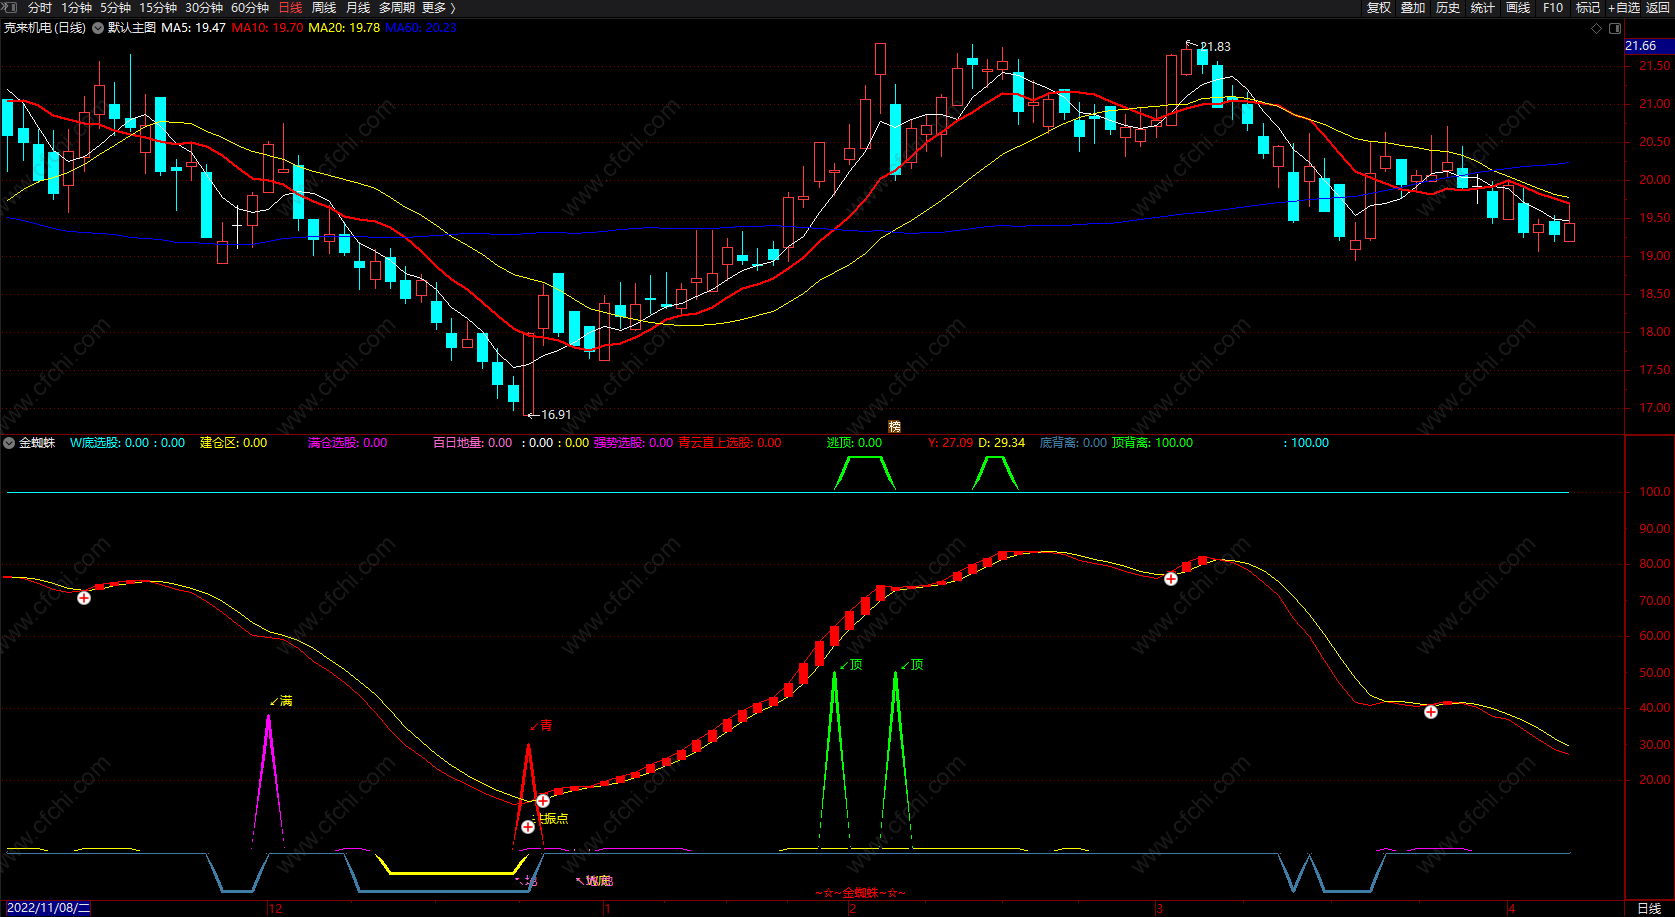Viewport: 1675px width, 917px height.
Task: Click the 叠加 overlay button
Action: coord(1413,8)
